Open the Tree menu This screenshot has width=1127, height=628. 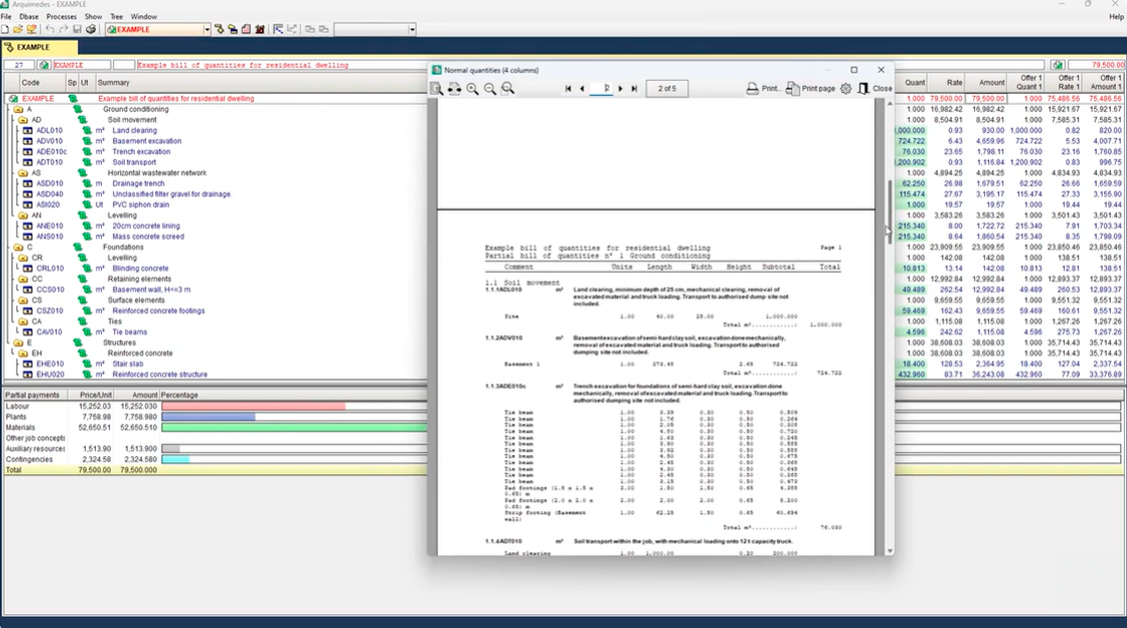click(117, 17)
